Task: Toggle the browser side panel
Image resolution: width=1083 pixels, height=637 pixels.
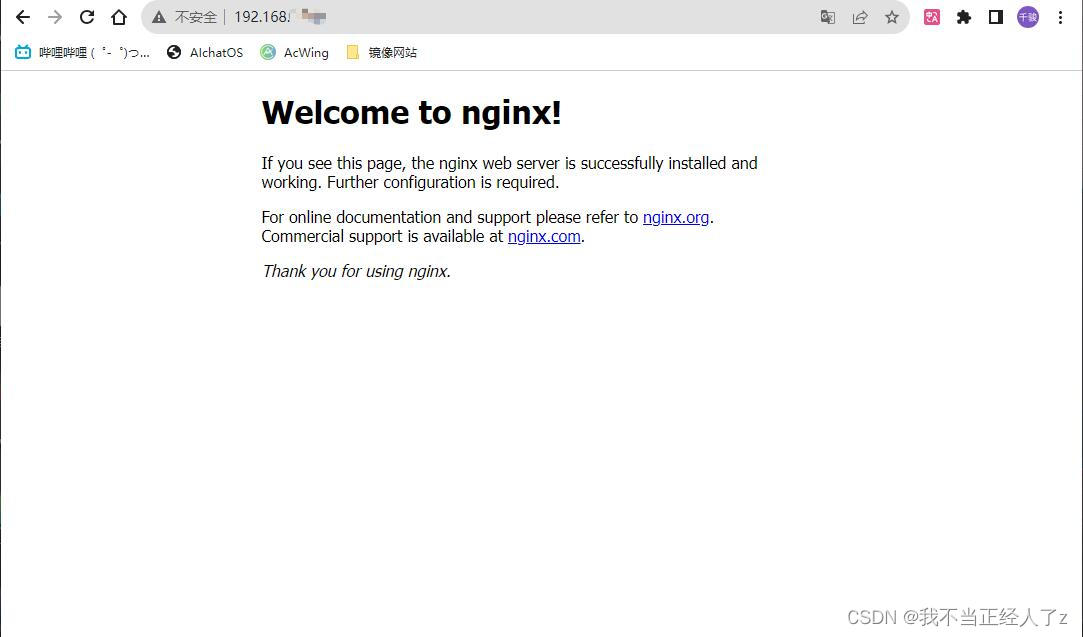Action: tap(995, 17)
